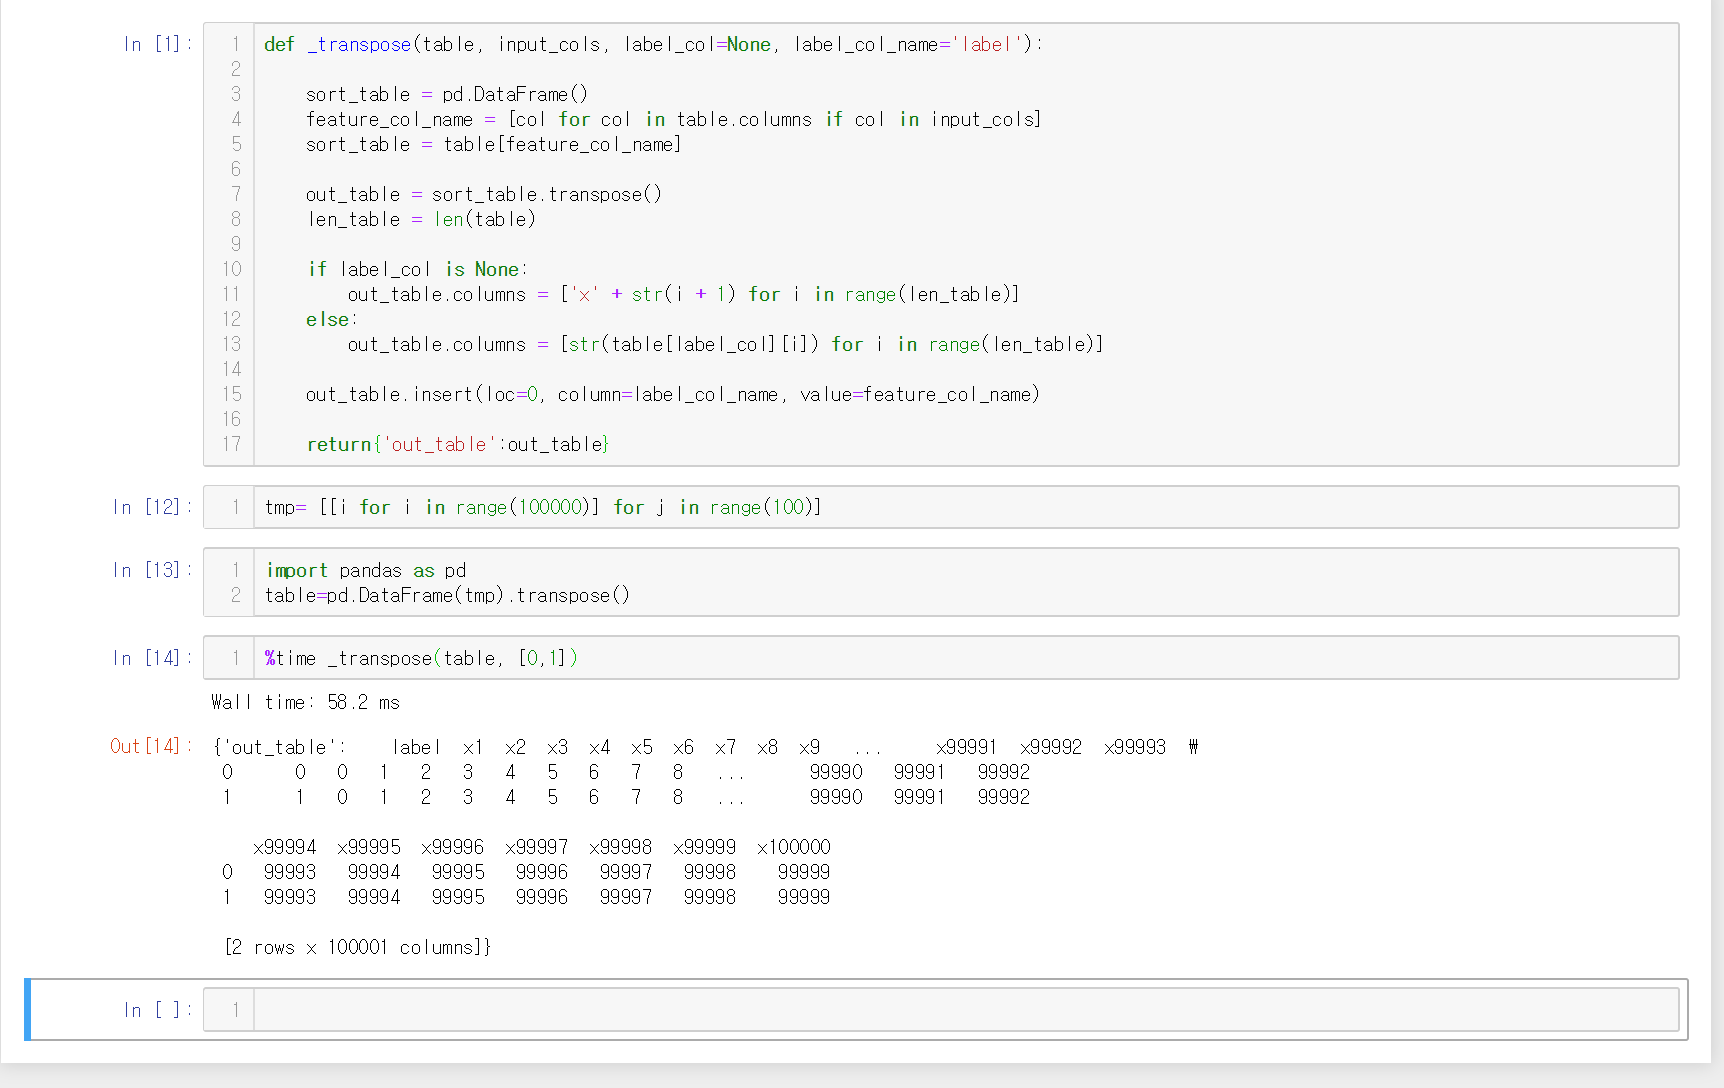The image size is (1724, 1088).
Task: Click the import pandas as pd line
Action: (366, 570)
